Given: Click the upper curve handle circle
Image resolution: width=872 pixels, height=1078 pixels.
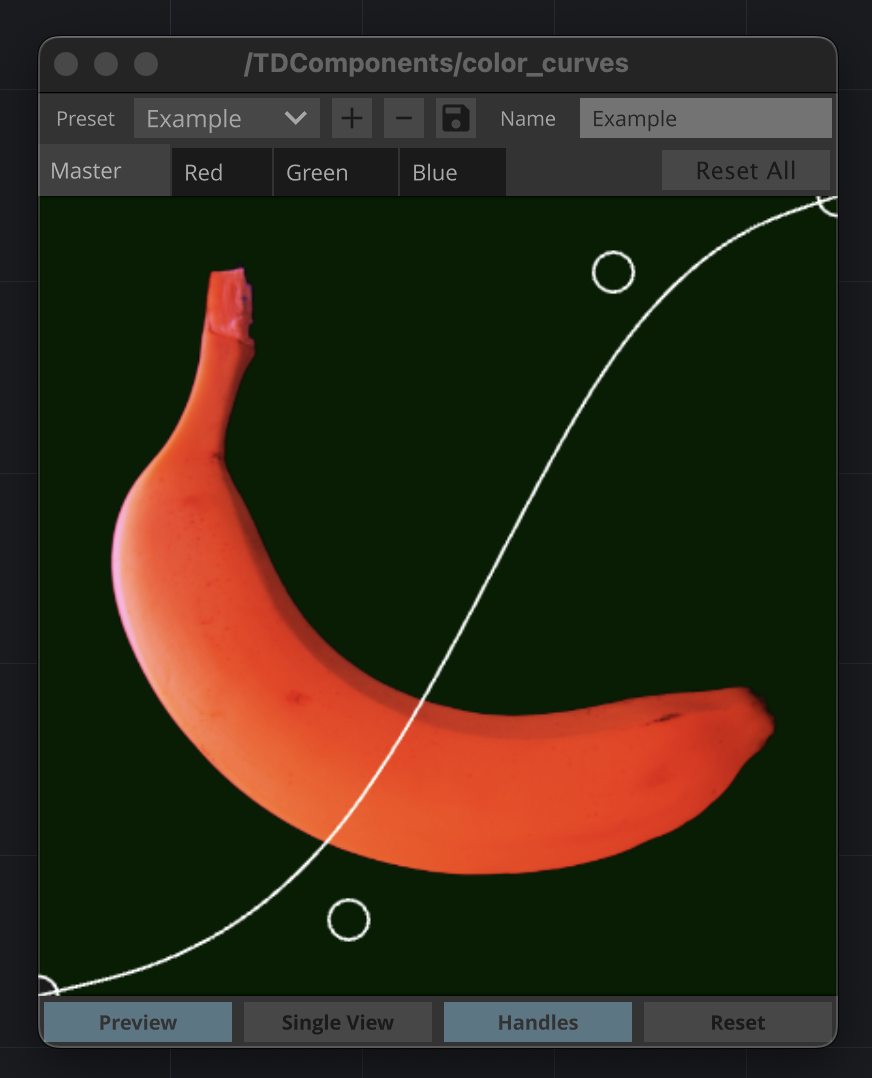Looking at the screenshot, I should click(613, 272).
